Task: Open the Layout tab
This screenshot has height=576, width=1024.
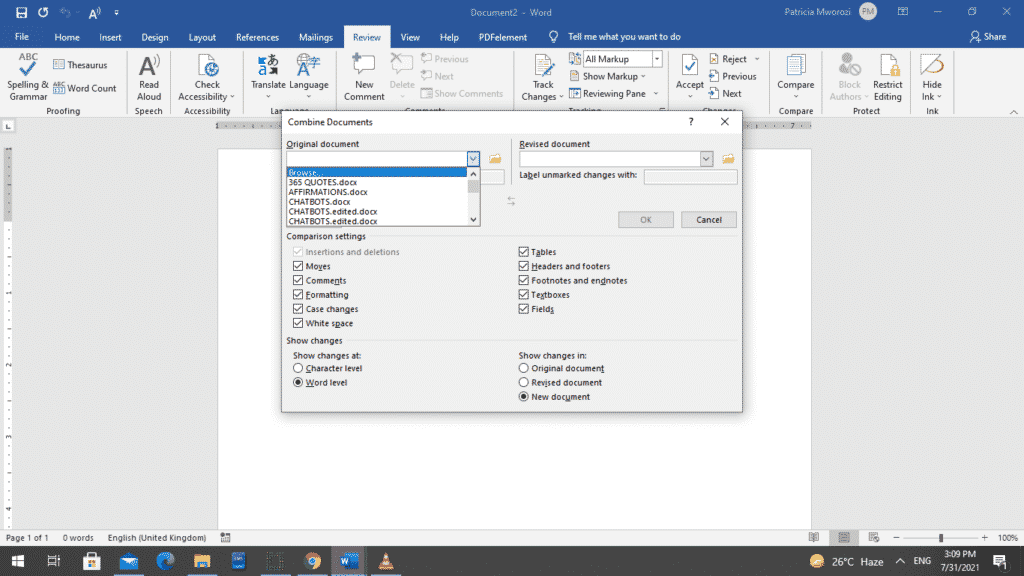Action: click(202, 37)
